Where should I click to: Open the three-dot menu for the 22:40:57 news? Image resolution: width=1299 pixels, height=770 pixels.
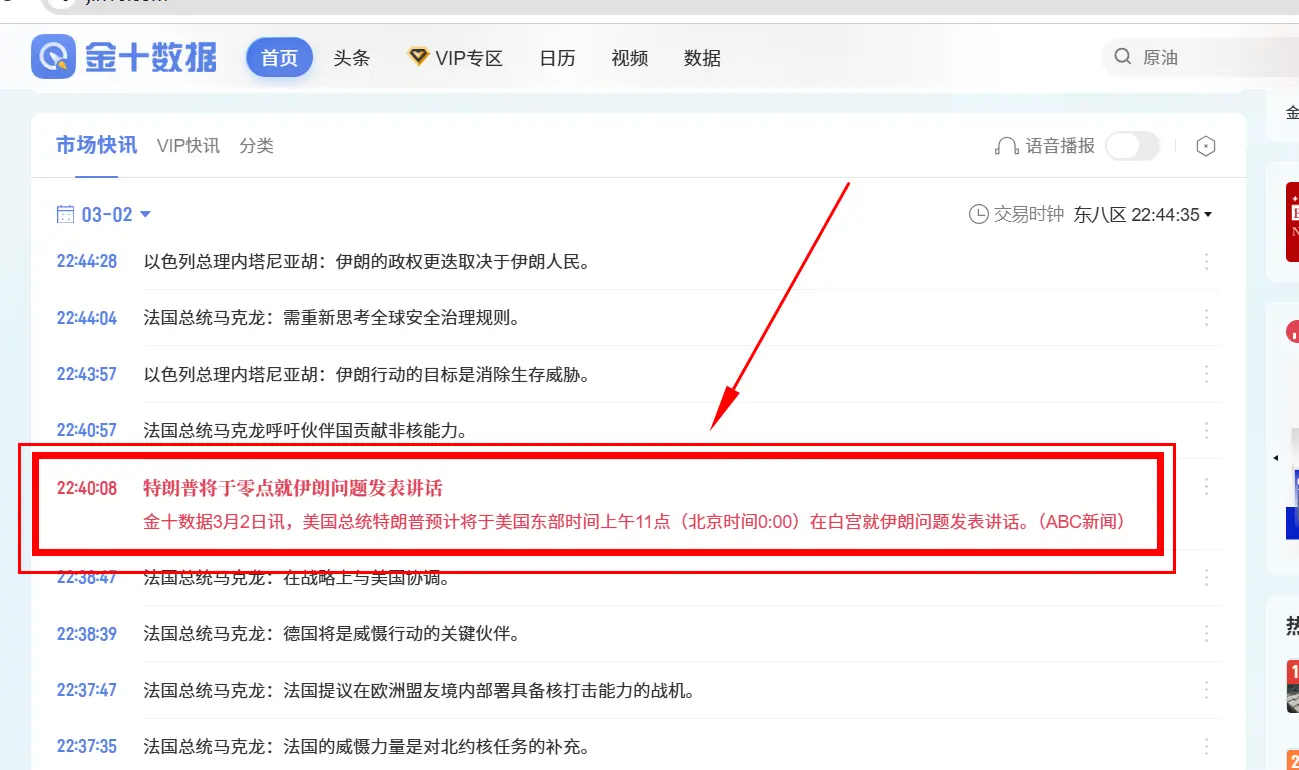[1206, 430]
